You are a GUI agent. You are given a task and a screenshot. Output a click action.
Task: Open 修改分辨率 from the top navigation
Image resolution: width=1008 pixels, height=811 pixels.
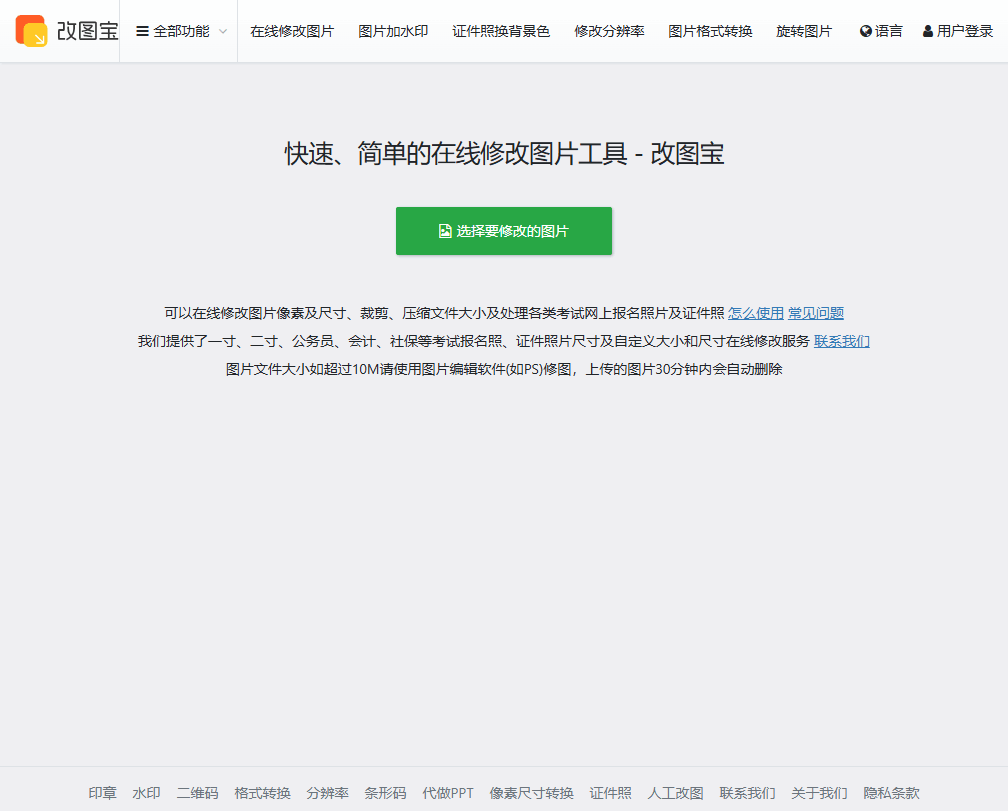tap(608, 30)
